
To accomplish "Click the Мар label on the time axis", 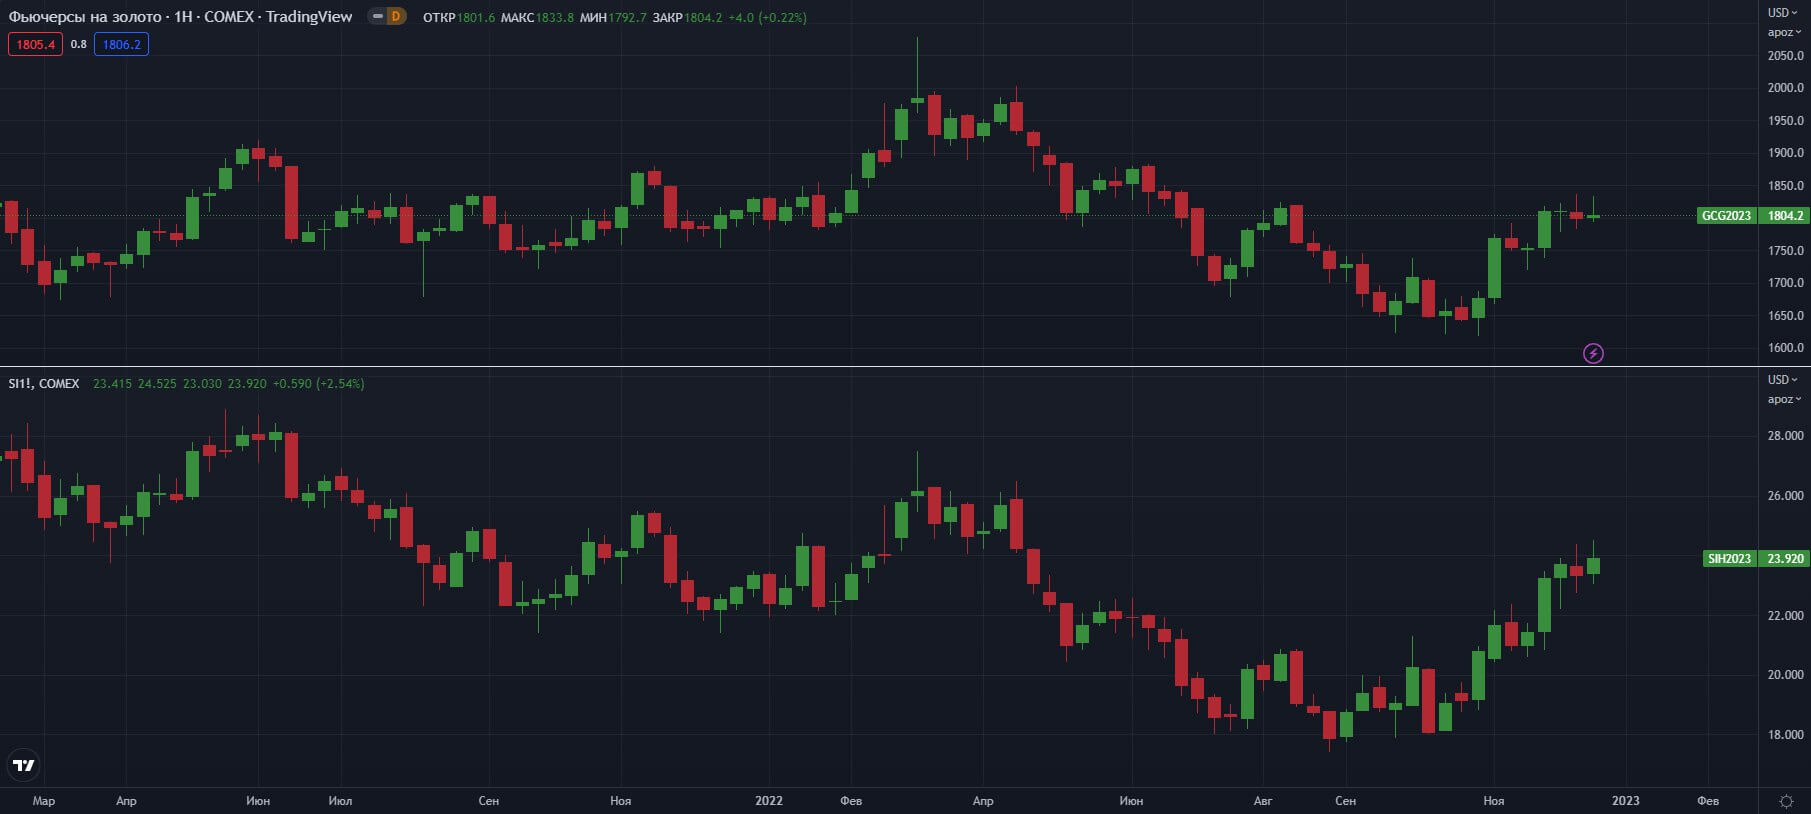I will (x=44, y=800).
